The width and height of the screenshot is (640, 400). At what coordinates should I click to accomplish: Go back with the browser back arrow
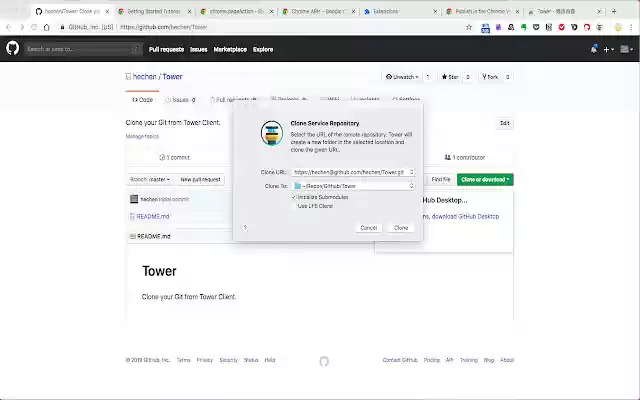point(9,27)
